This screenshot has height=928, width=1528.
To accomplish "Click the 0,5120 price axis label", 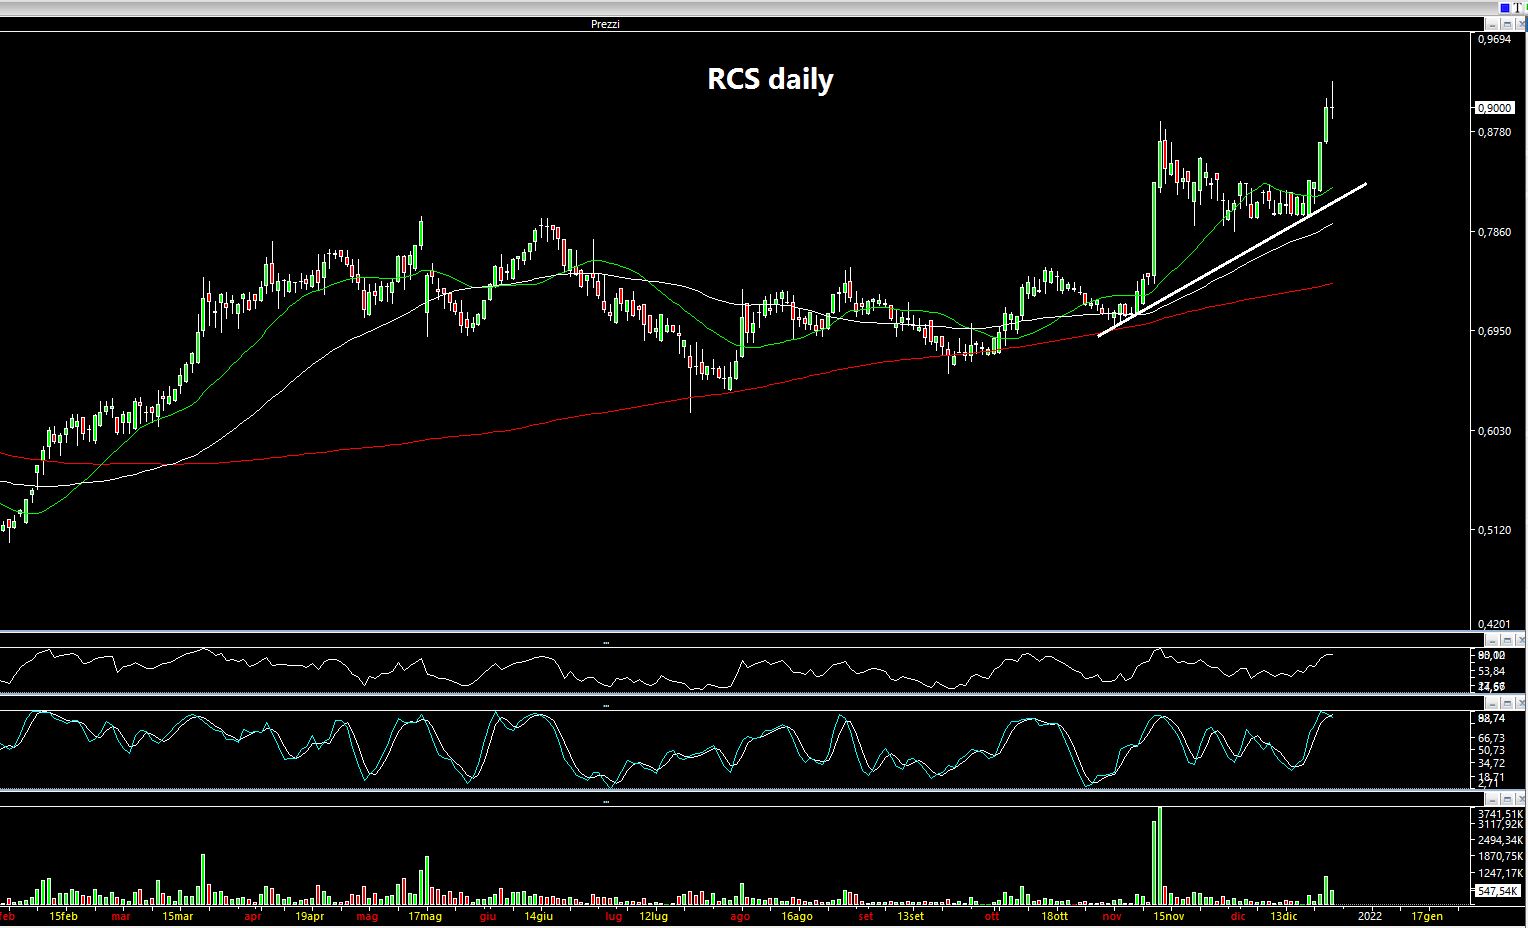I will tap(1494, 530).
